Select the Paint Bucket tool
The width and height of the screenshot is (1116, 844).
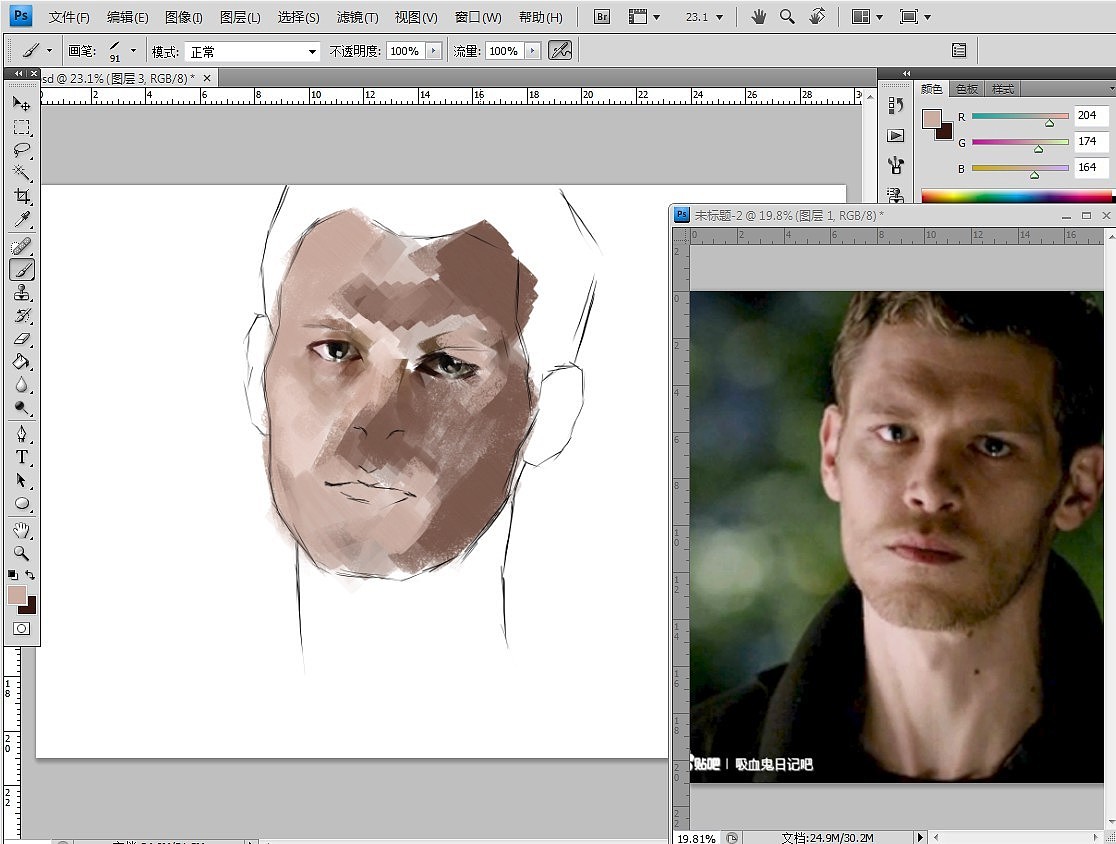point(21,362)
